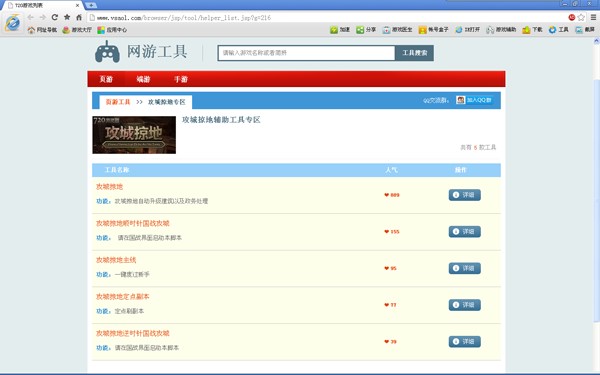Reload the page with the refresh icon

tap(55, 17)
